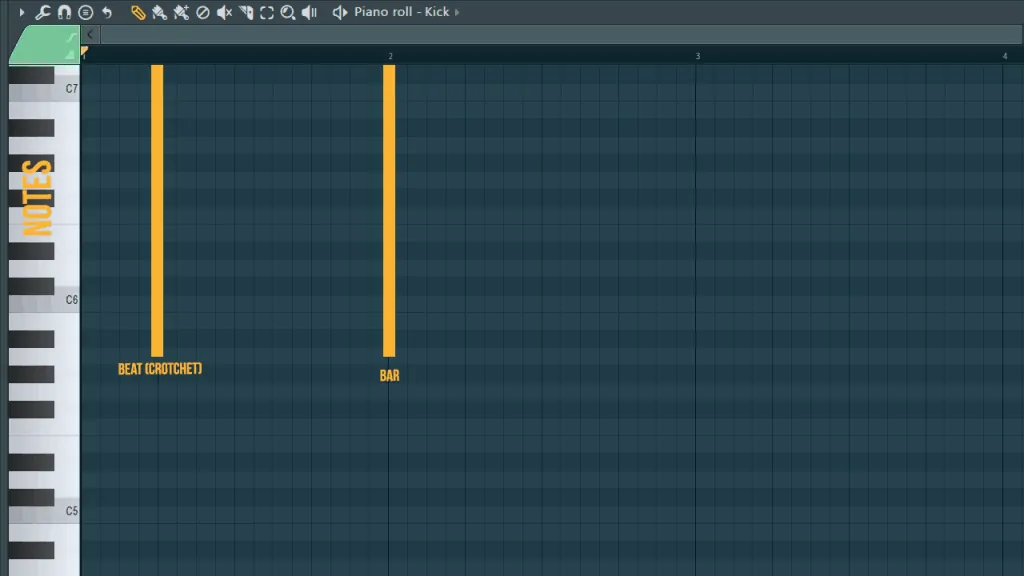Viewport: 1024px width, 576px height.
Task: Open the Piano roll - Kick target channel
Action: click(402, 12)
